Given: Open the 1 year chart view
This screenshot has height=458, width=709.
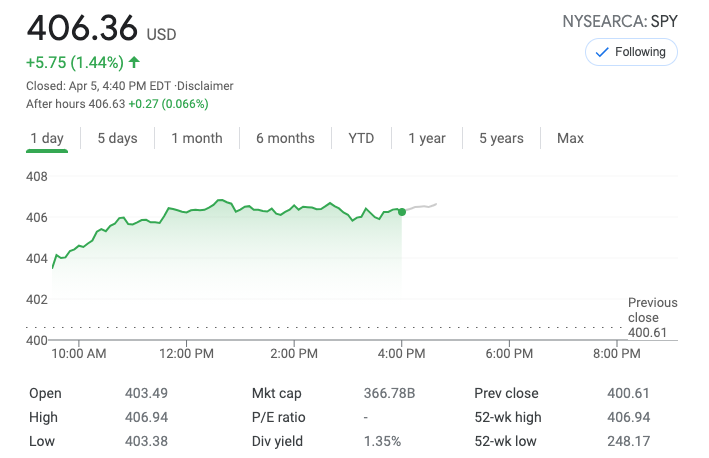Looking at the screenshot, I should (x=427, y=138).
